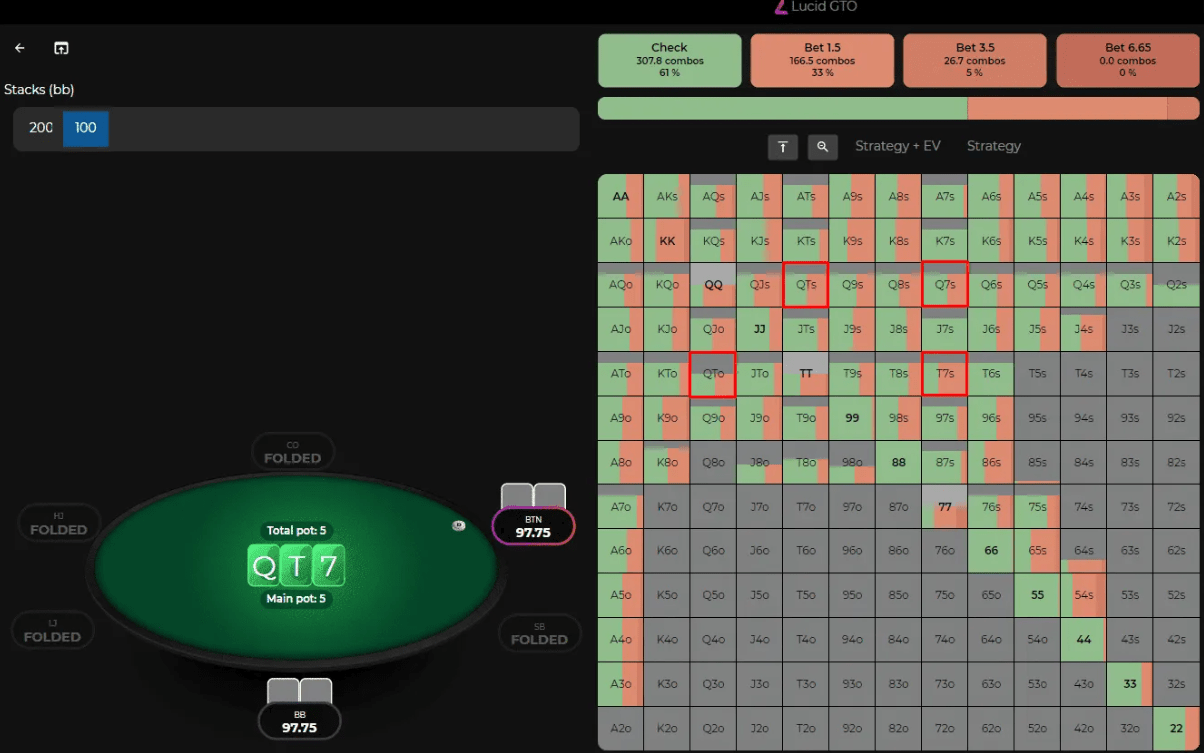Select the QTs cell in range grid
The height and width of the screenshot is (753, 1204).
[x=806, y=284]
